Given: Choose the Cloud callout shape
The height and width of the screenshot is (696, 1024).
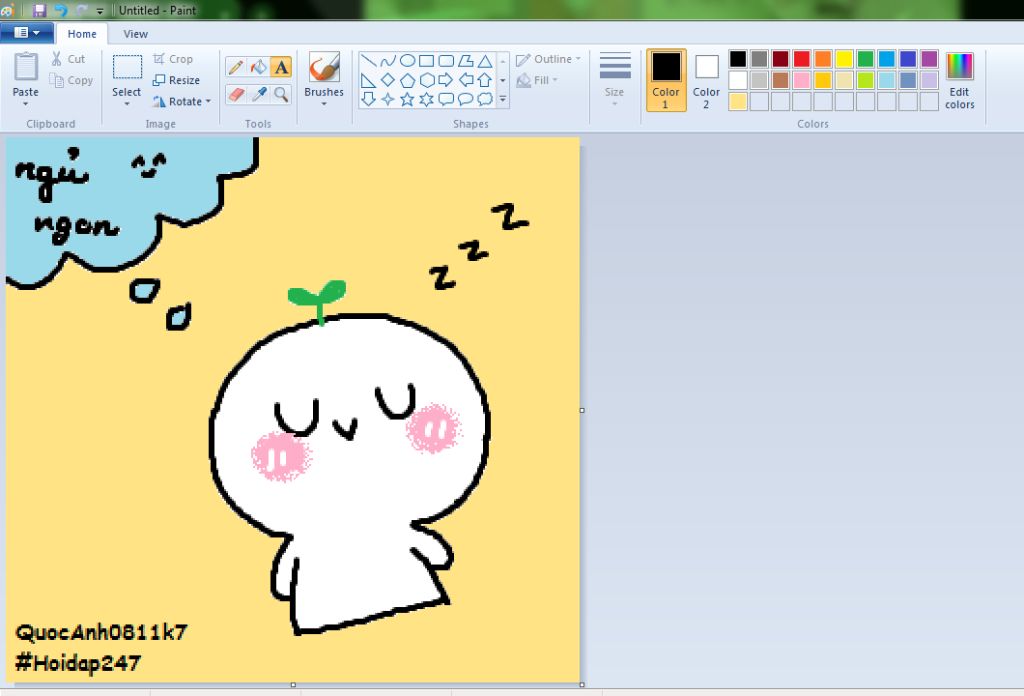Looking at the screenshot, I should [485, 99].
